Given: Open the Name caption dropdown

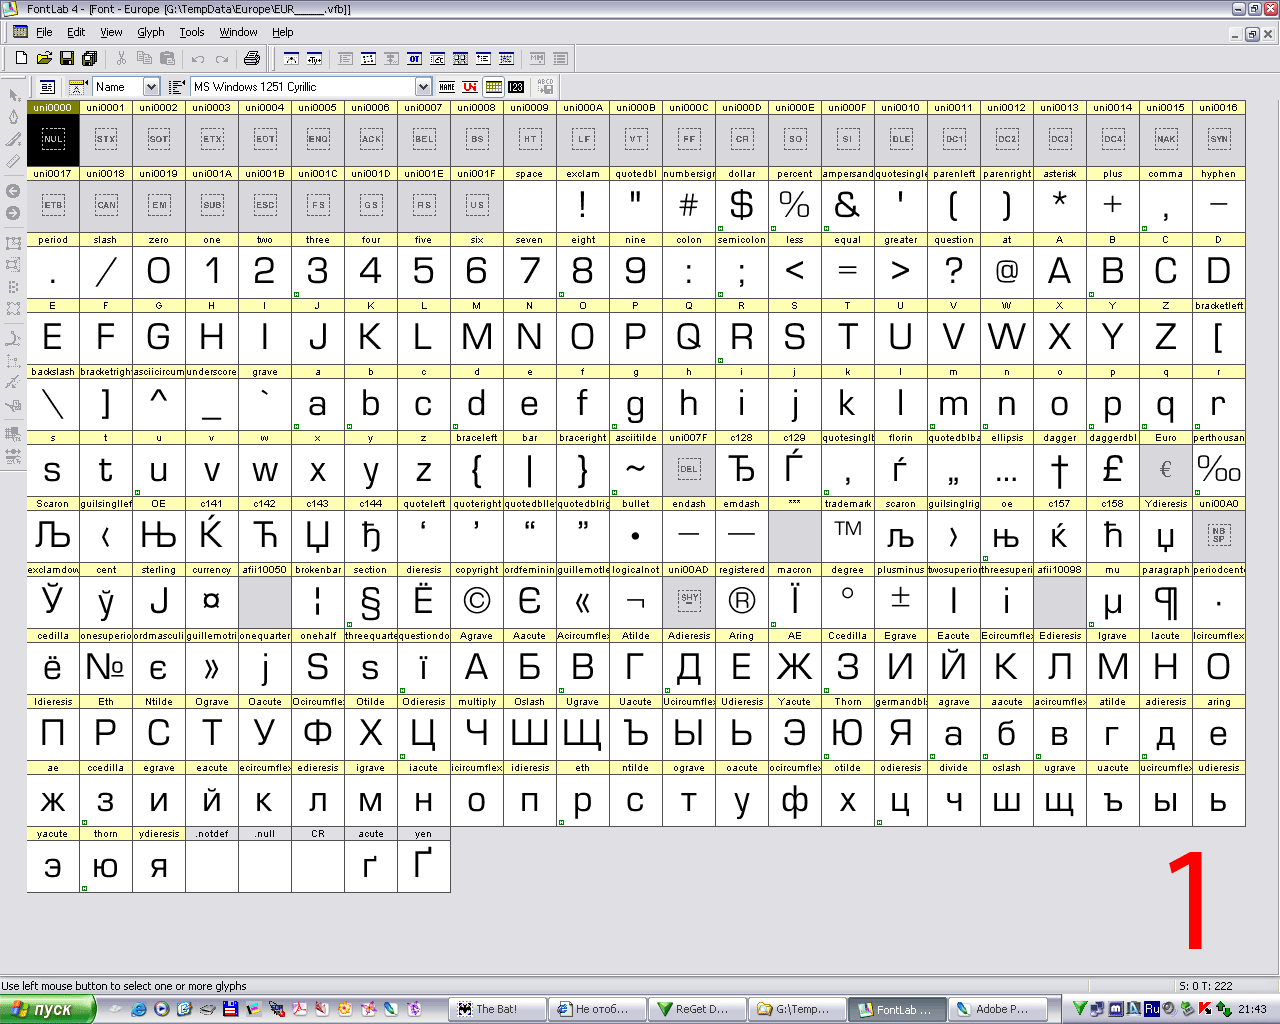Looking at the screenshot, I should pos(151,87).
